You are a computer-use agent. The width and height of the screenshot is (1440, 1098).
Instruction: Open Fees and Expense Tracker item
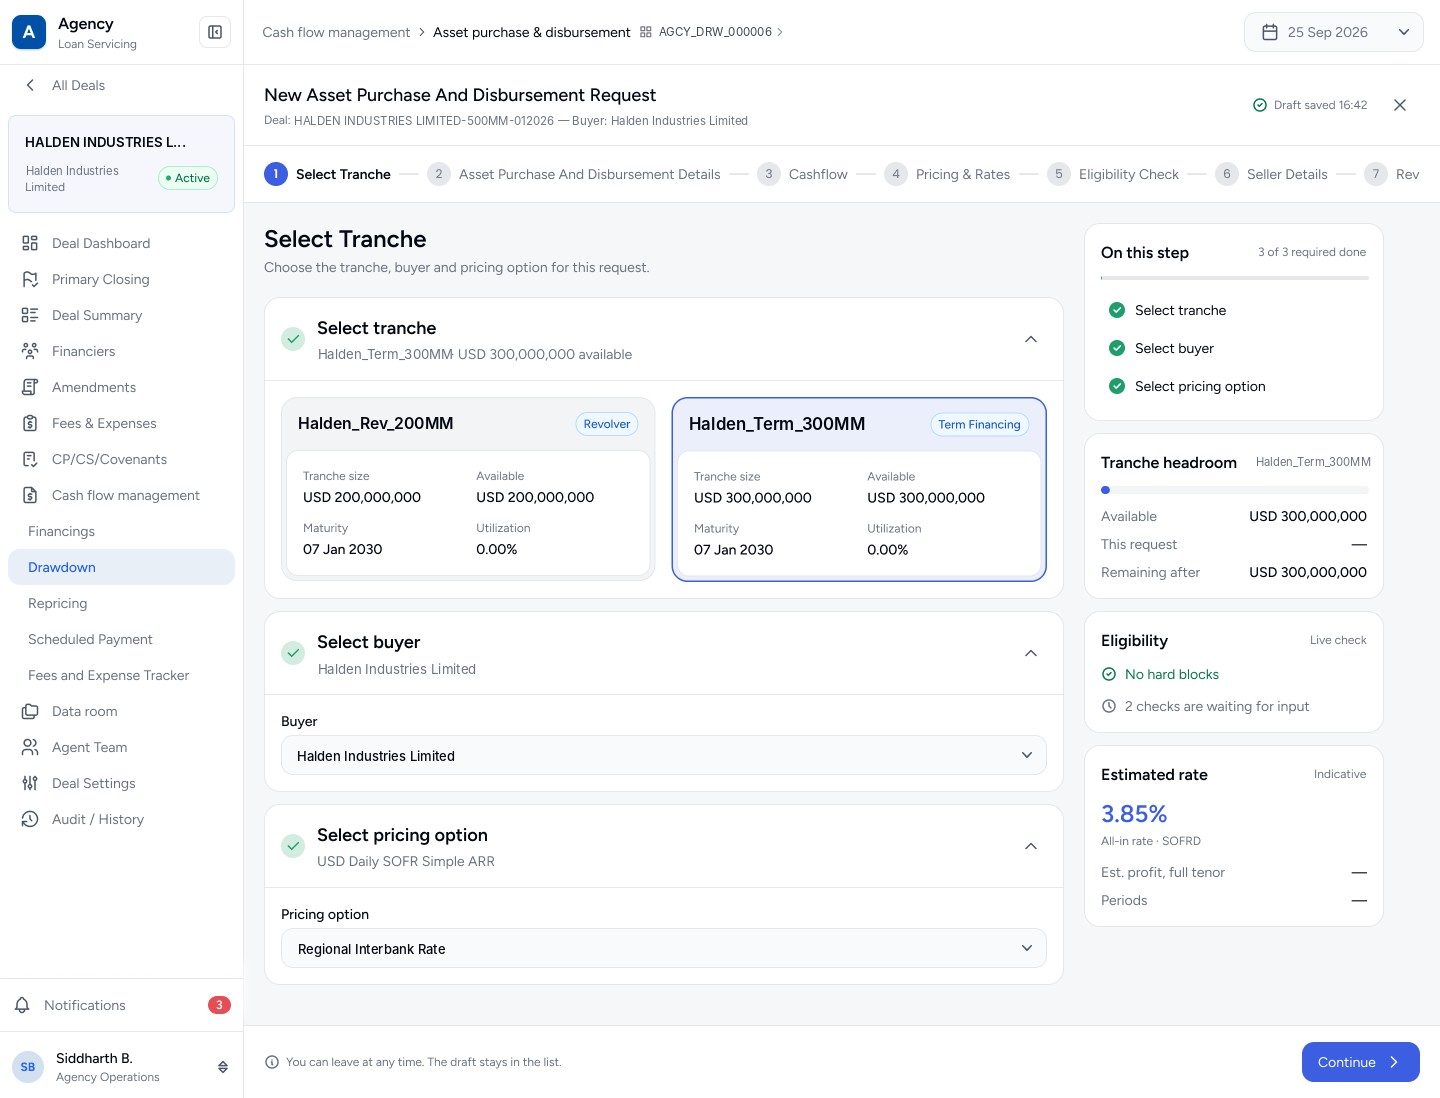click(x=121, y=675)
